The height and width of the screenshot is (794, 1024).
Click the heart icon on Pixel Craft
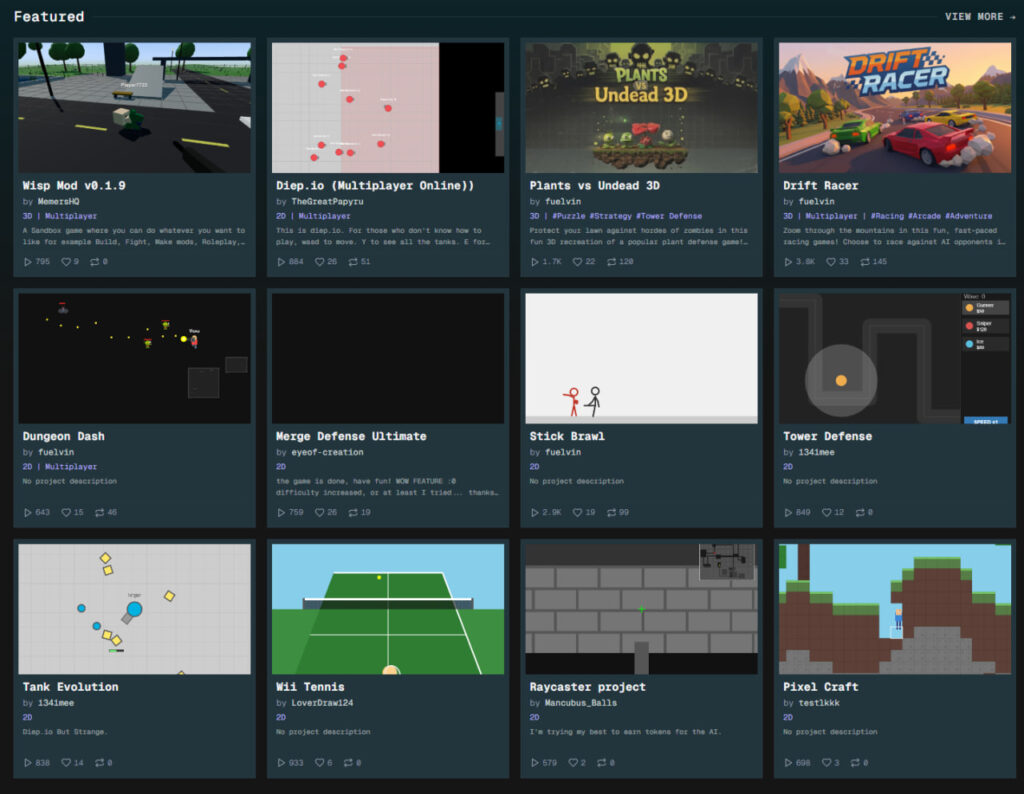click(828, 763)
